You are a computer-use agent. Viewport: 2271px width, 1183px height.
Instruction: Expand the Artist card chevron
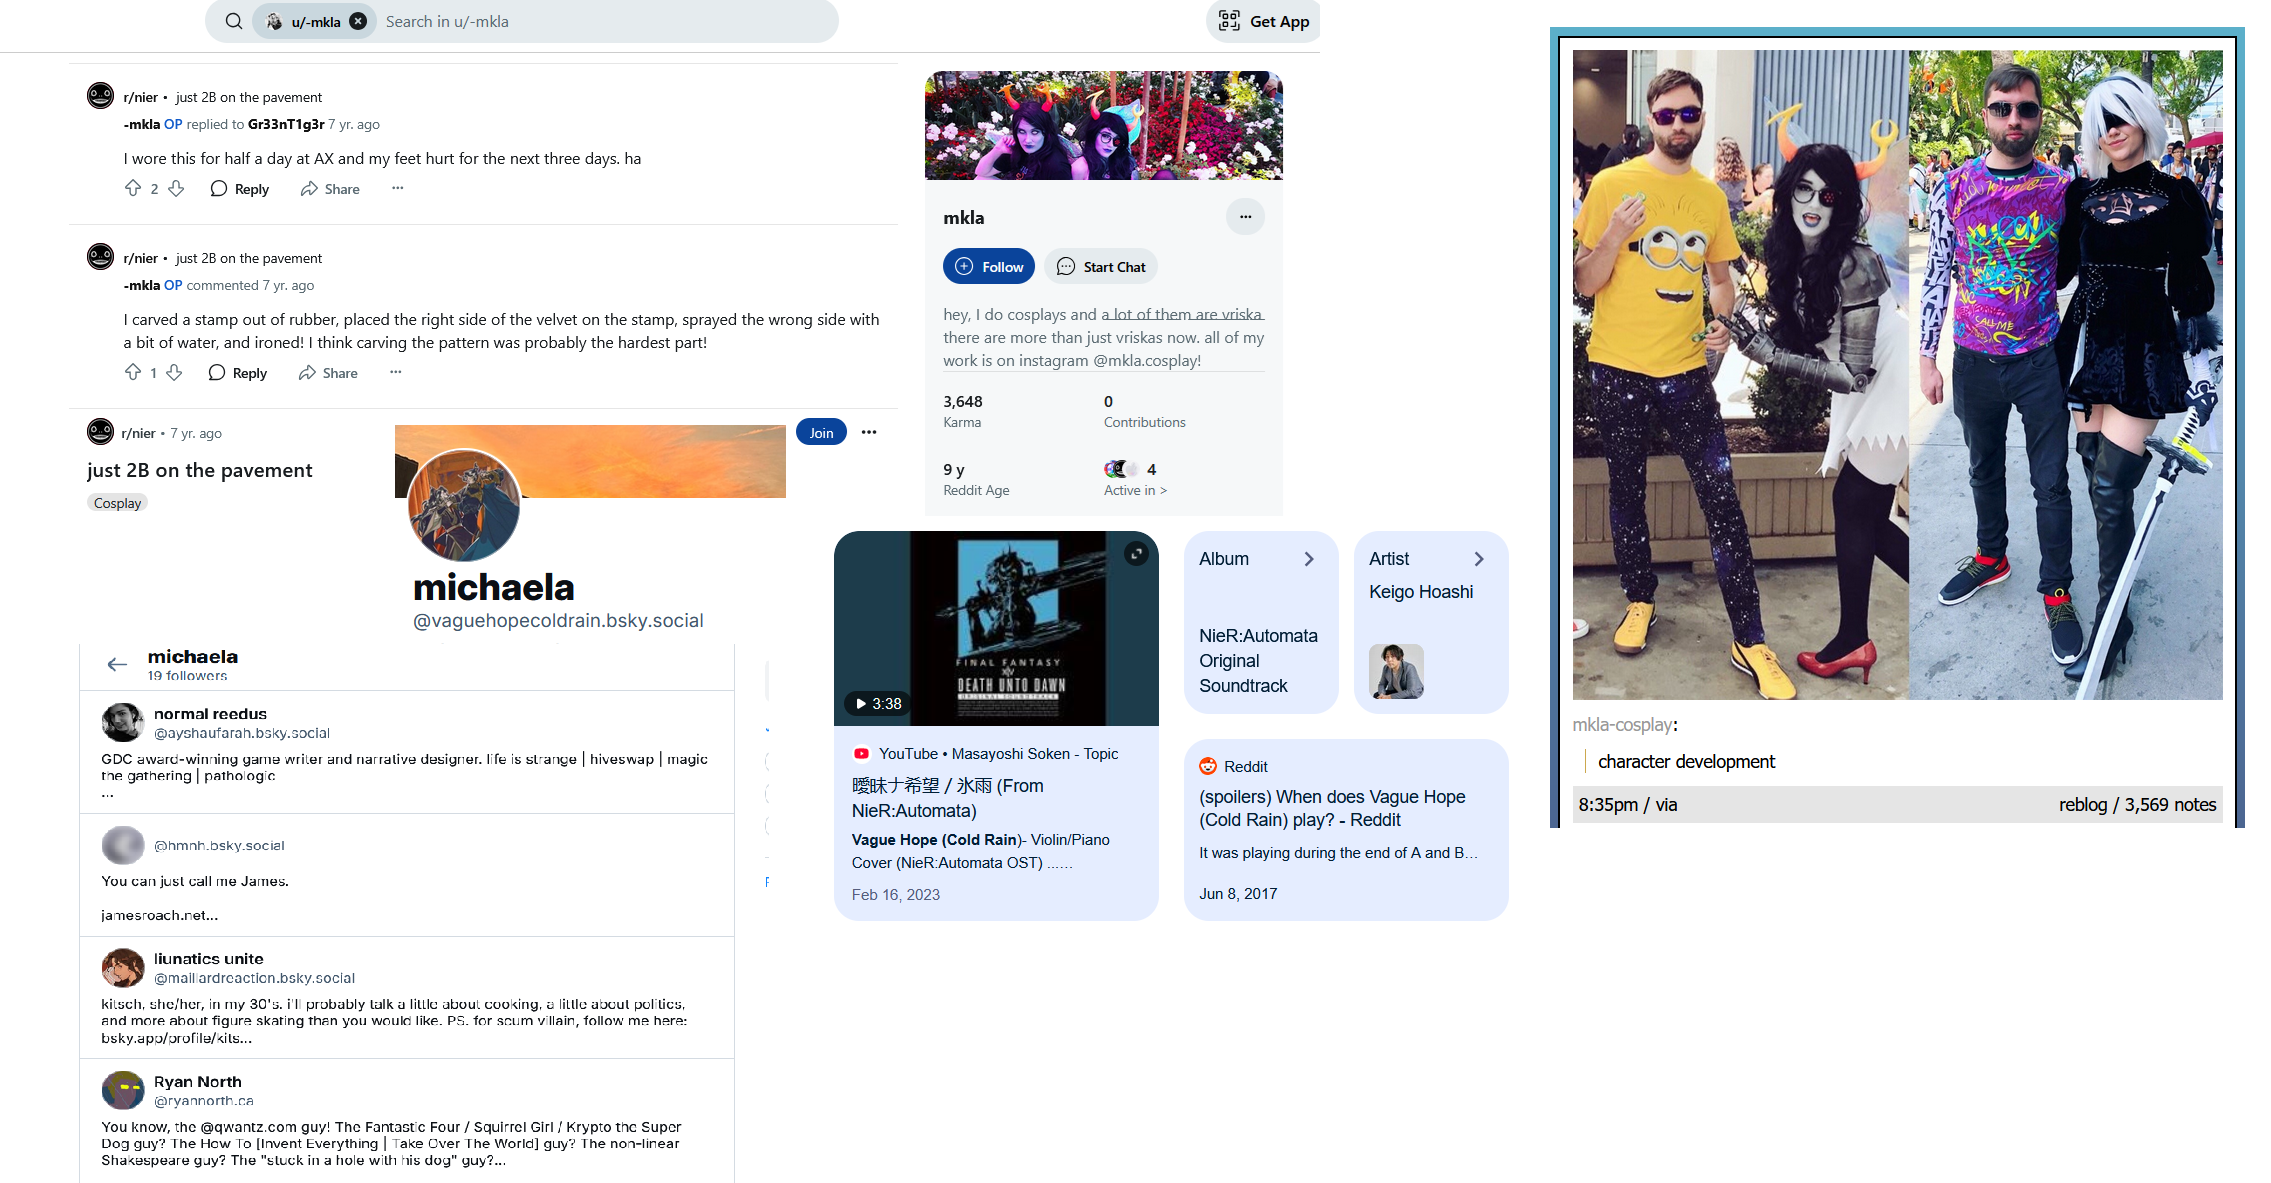1479,559
